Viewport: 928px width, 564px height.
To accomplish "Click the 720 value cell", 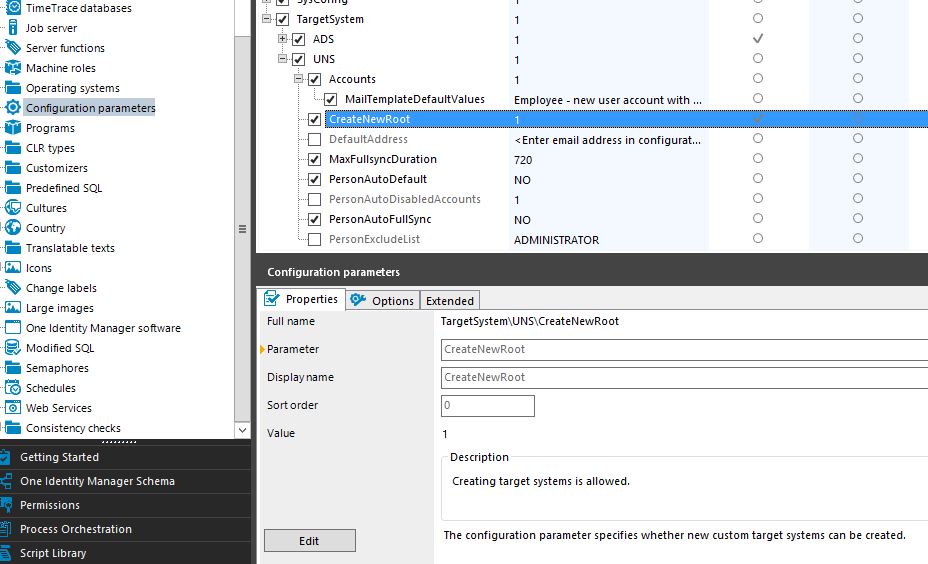I will point(608,160).
